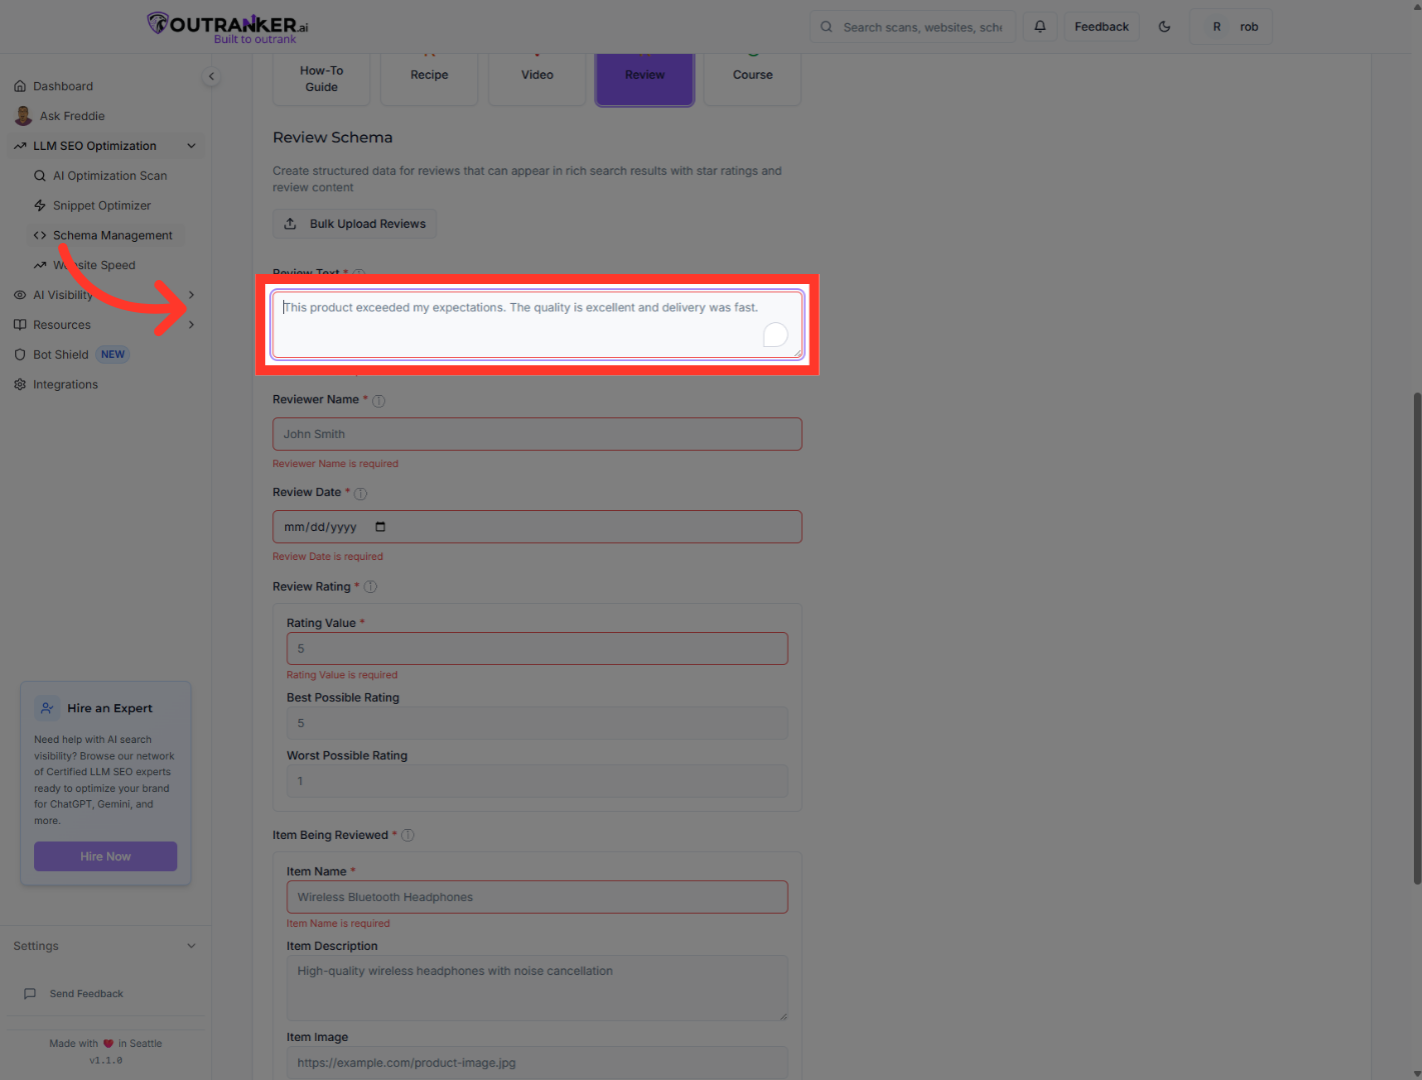1422x1080 pixels.
Task: Open AI Optimization Scan in the sidebar
Action: [x=106, y=176]
